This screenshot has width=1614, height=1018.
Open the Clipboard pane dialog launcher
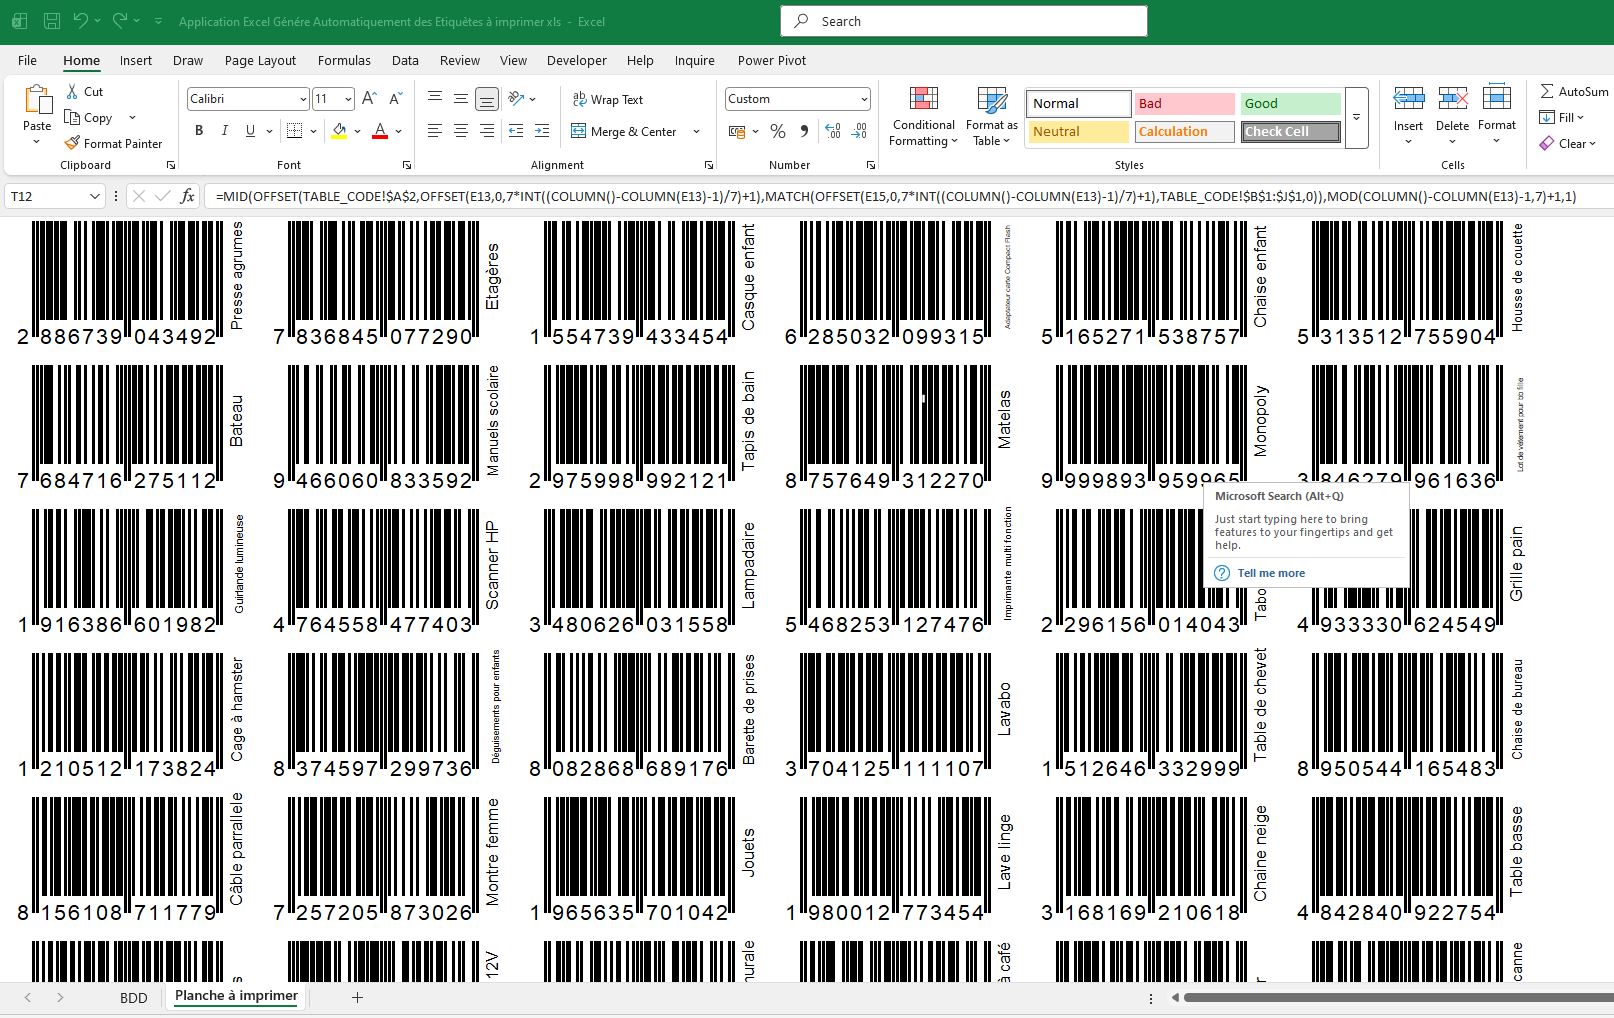[171, 165]
